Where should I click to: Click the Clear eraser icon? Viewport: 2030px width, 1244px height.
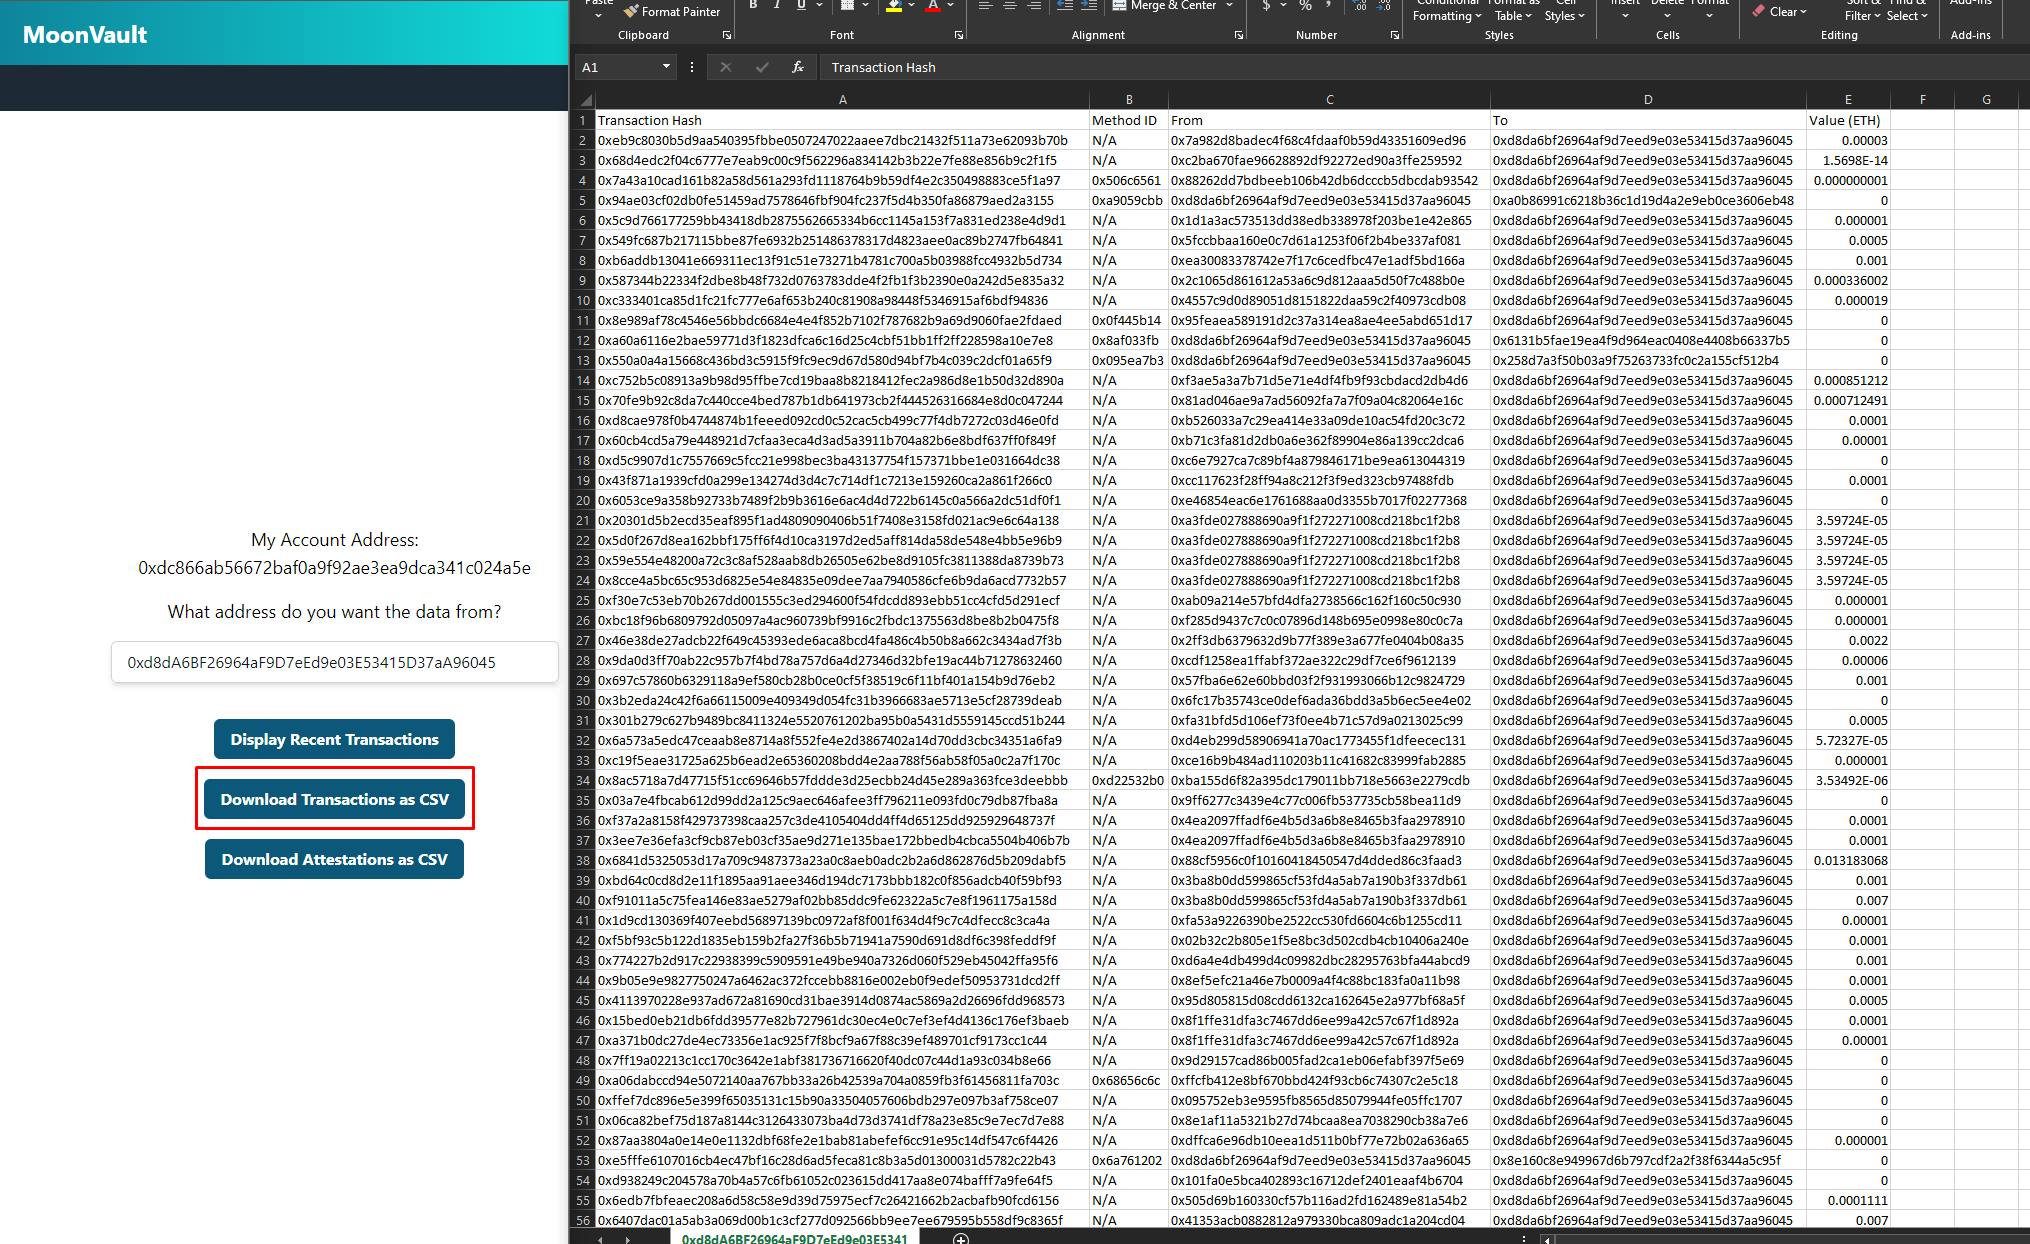pyautogui.click(x=1758, y=11)
